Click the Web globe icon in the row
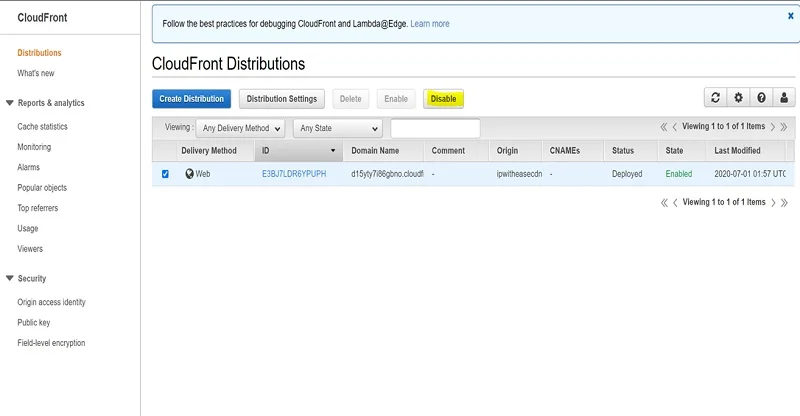Viewport: 800px width, 416px height. (189, 174)
